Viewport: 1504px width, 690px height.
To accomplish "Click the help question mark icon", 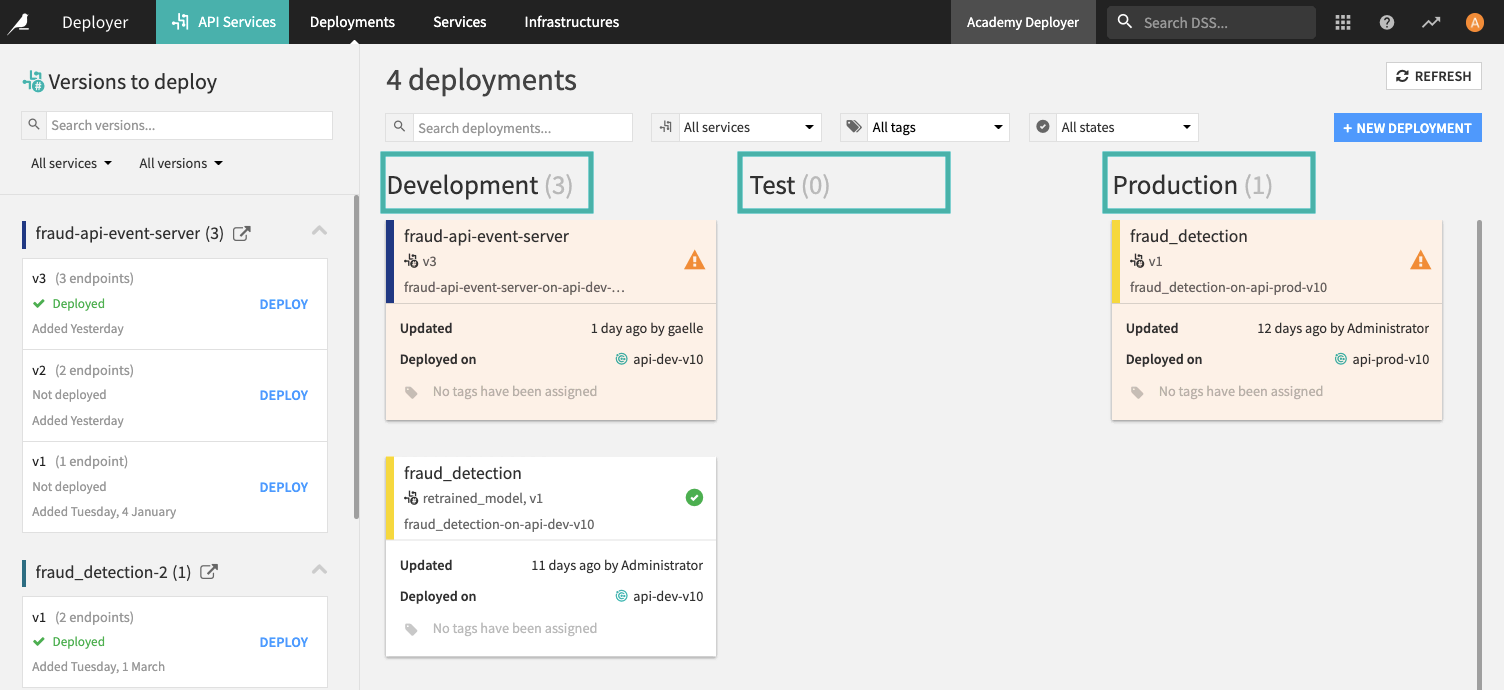I will (x=1387, y=21).
